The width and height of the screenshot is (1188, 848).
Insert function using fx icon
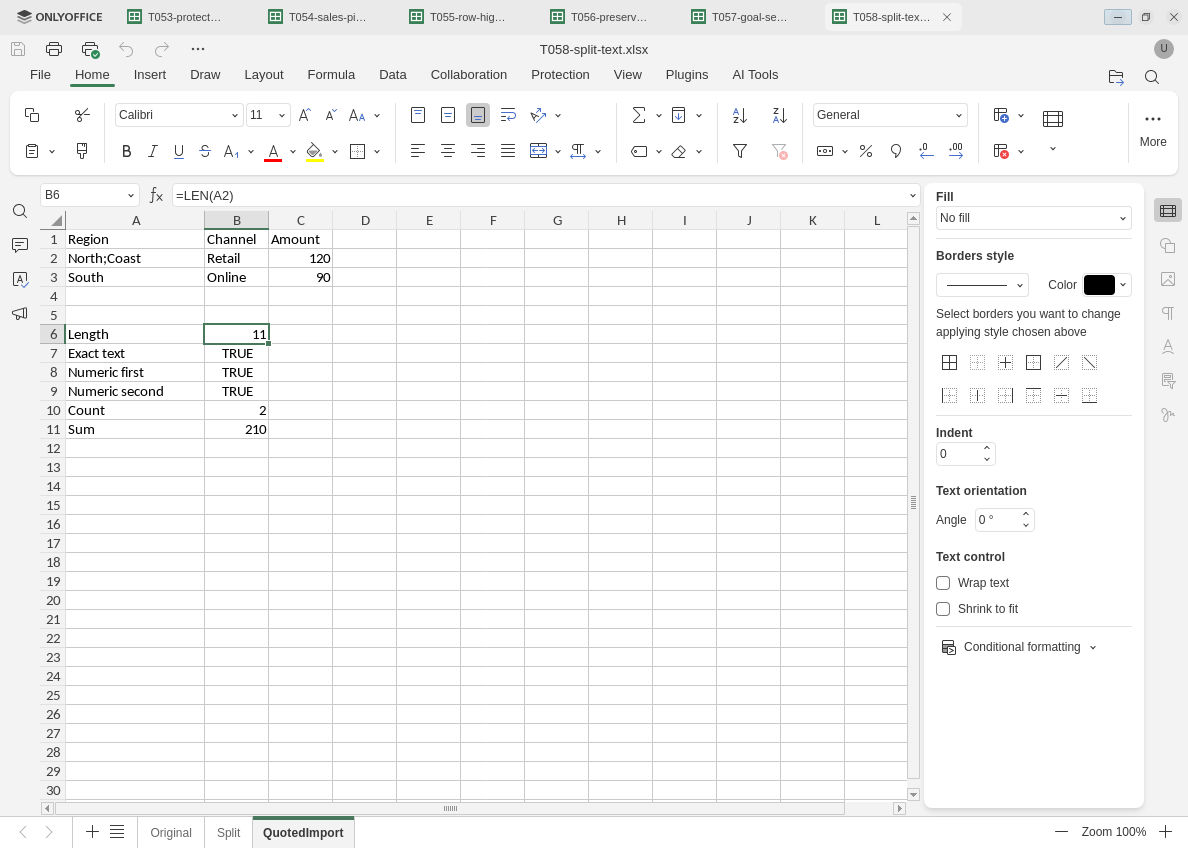[x=156, y=196]
